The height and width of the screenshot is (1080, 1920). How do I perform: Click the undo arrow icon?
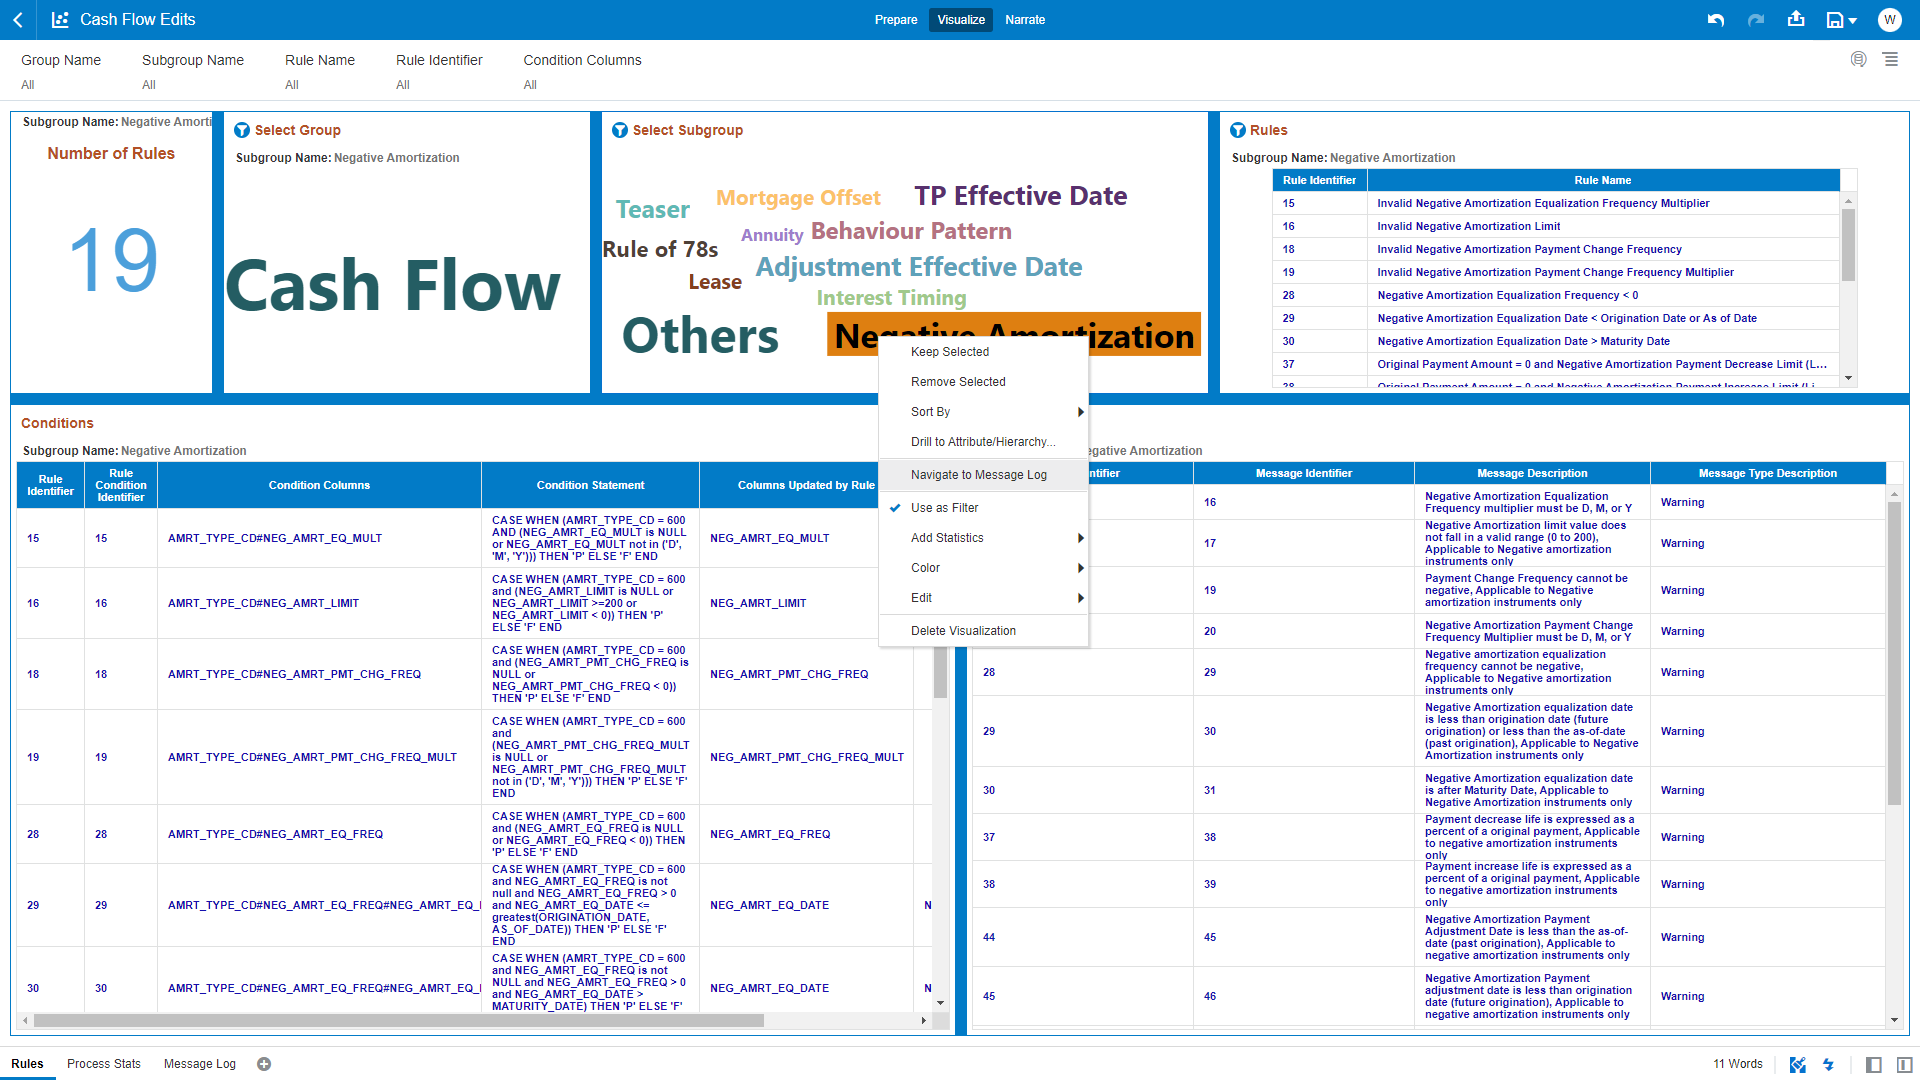(x=1716, y=20)
